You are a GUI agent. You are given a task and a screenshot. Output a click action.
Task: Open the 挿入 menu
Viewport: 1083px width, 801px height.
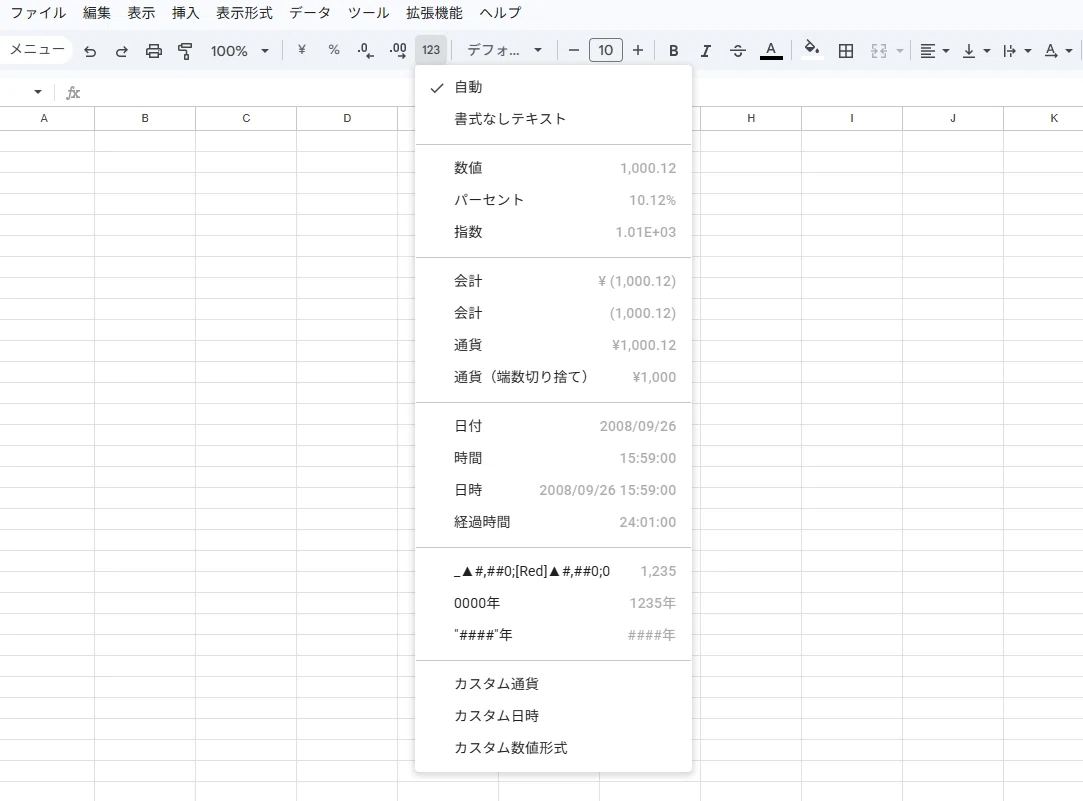point(185,13)
